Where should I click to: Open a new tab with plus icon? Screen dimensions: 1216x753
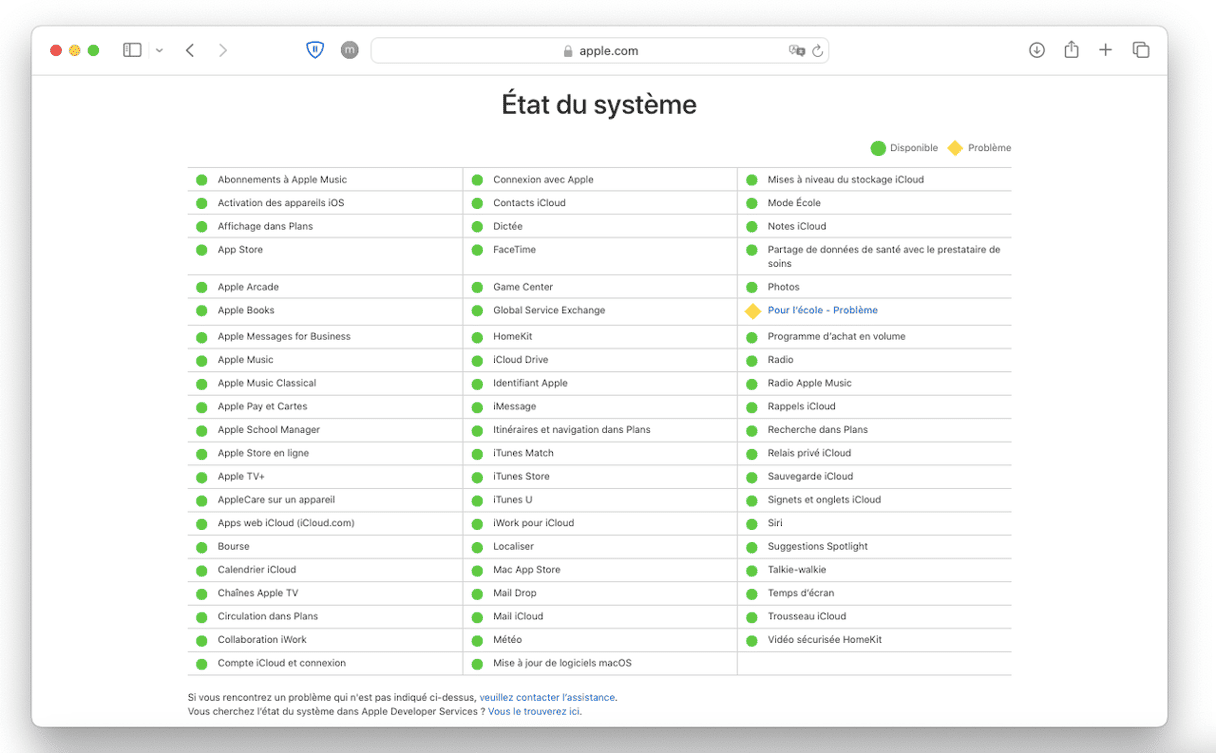[x=1105, y=50]
